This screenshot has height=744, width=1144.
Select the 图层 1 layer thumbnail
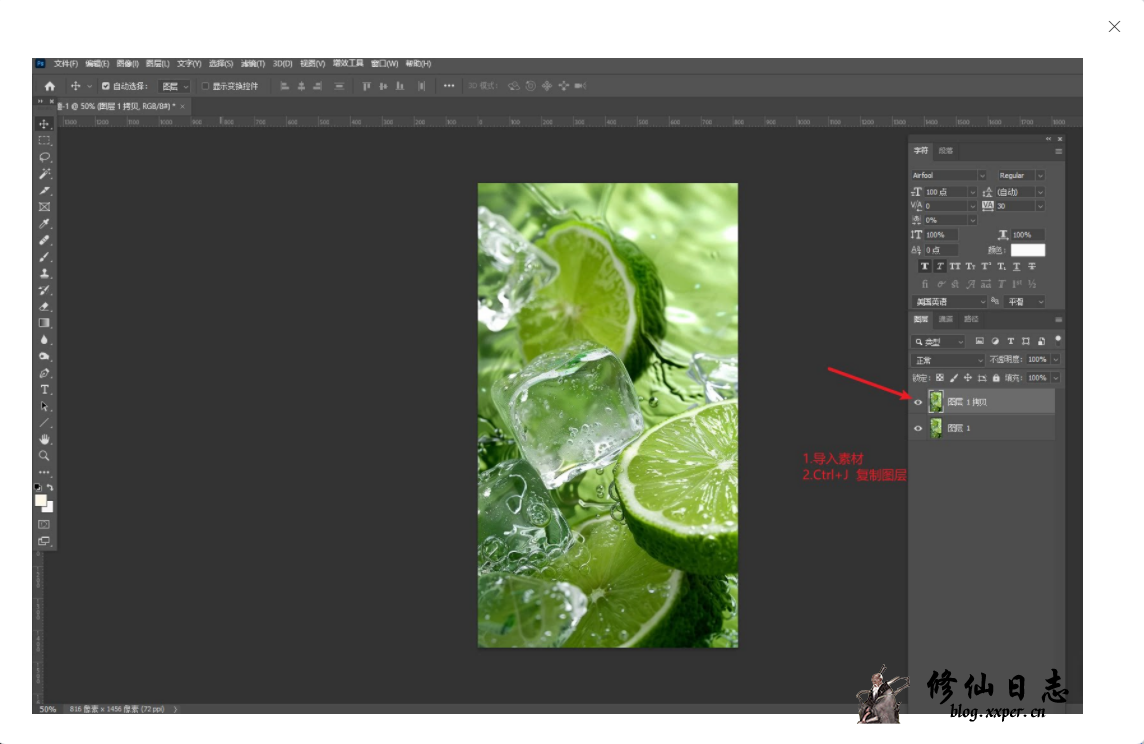[936, 428]
